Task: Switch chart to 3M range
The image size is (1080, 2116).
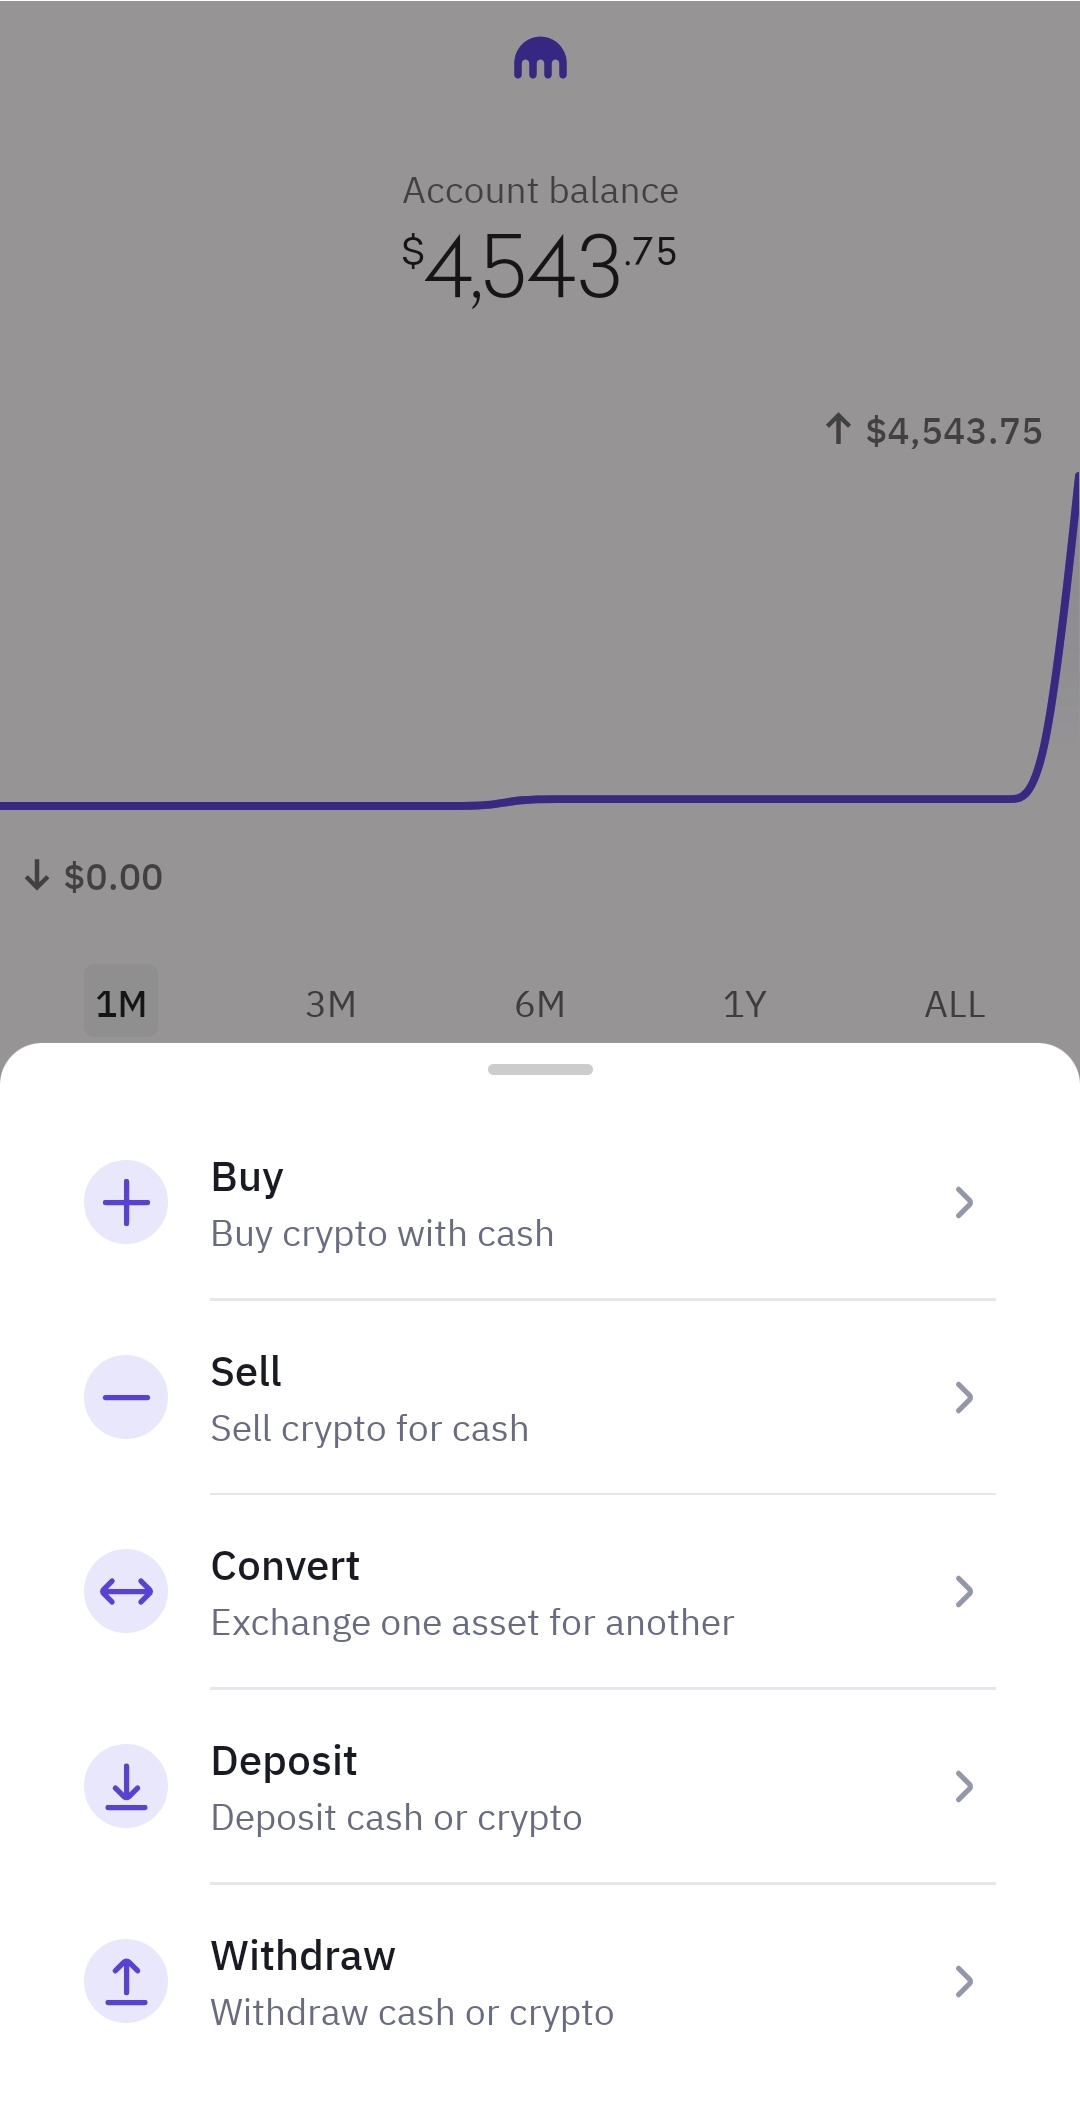Action: (x=330, y=1003)
